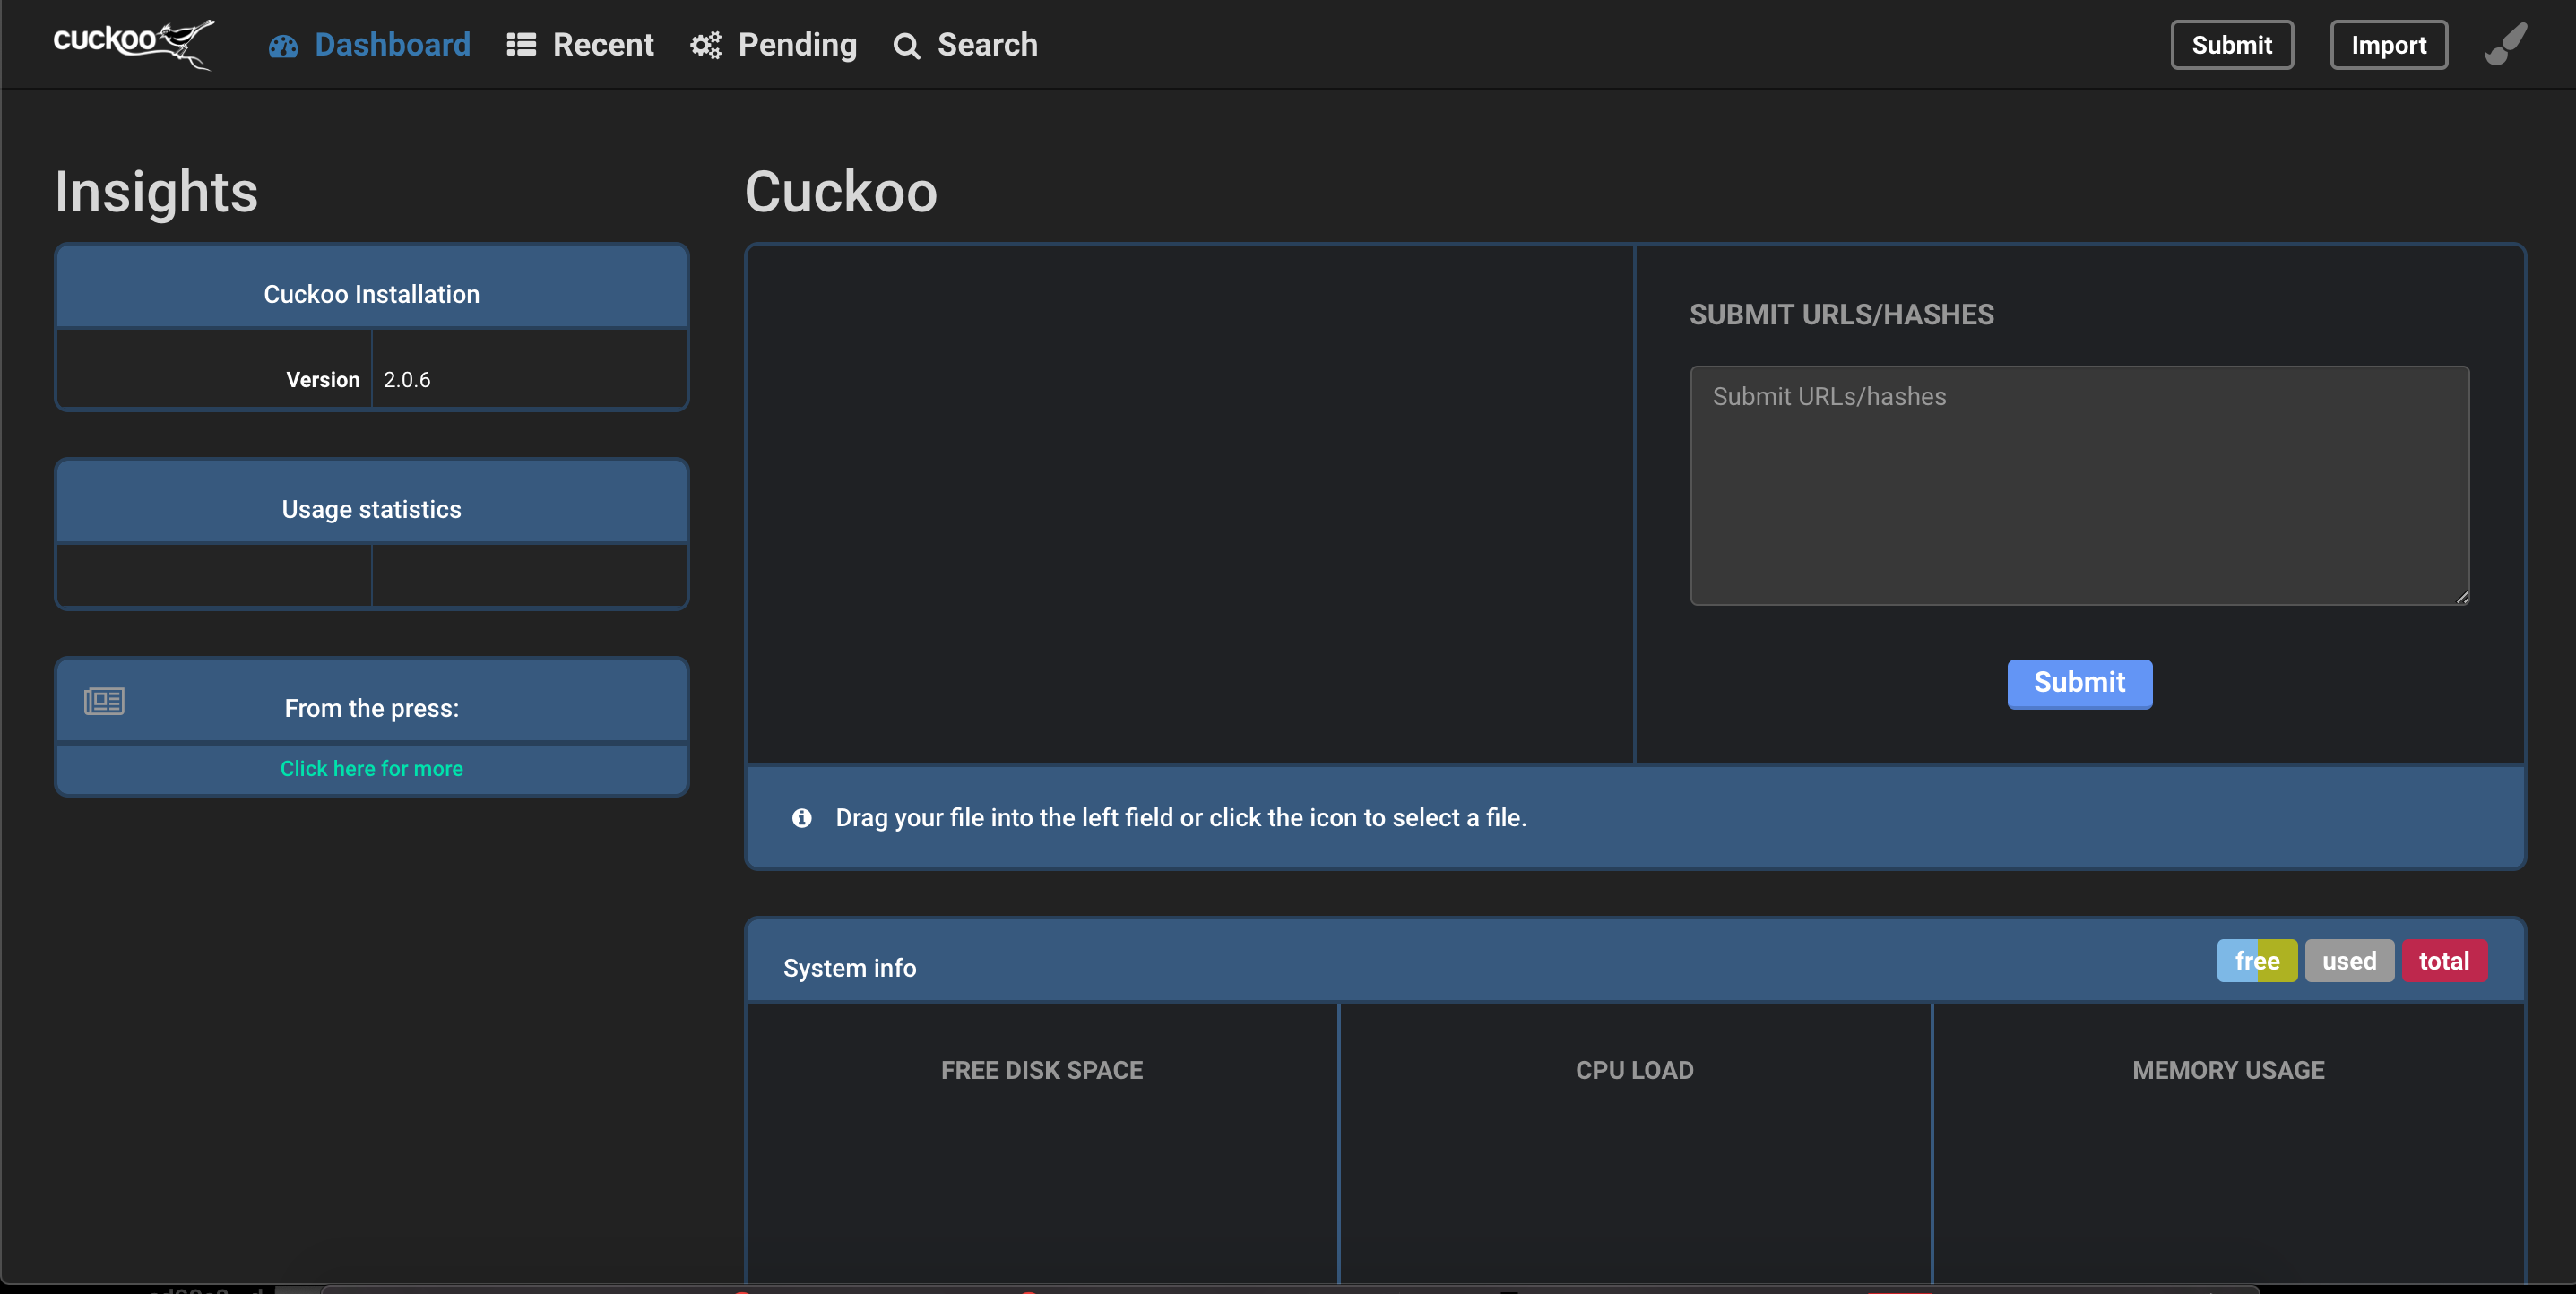Click the total legend badge
2576x1294 pixels.
[2444, 961]
